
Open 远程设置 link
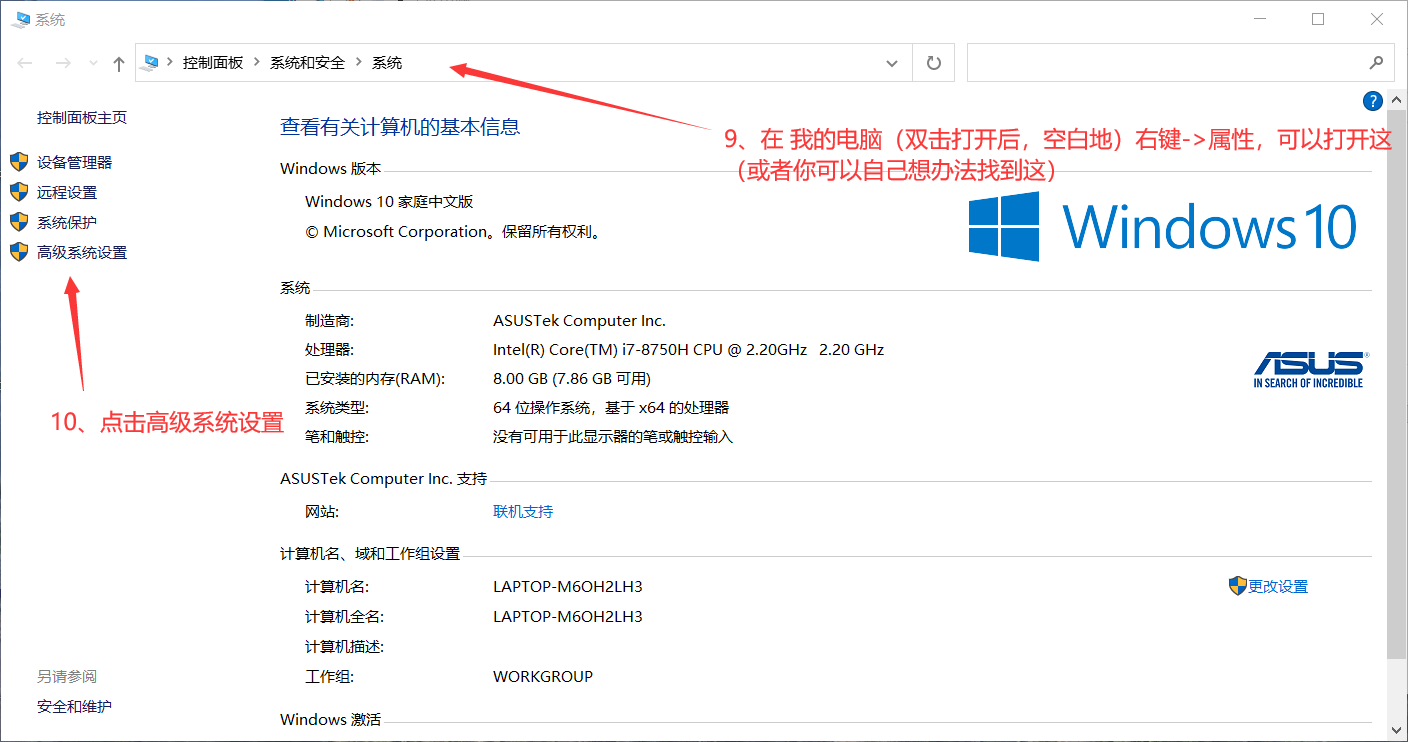(x=67, y=192)
